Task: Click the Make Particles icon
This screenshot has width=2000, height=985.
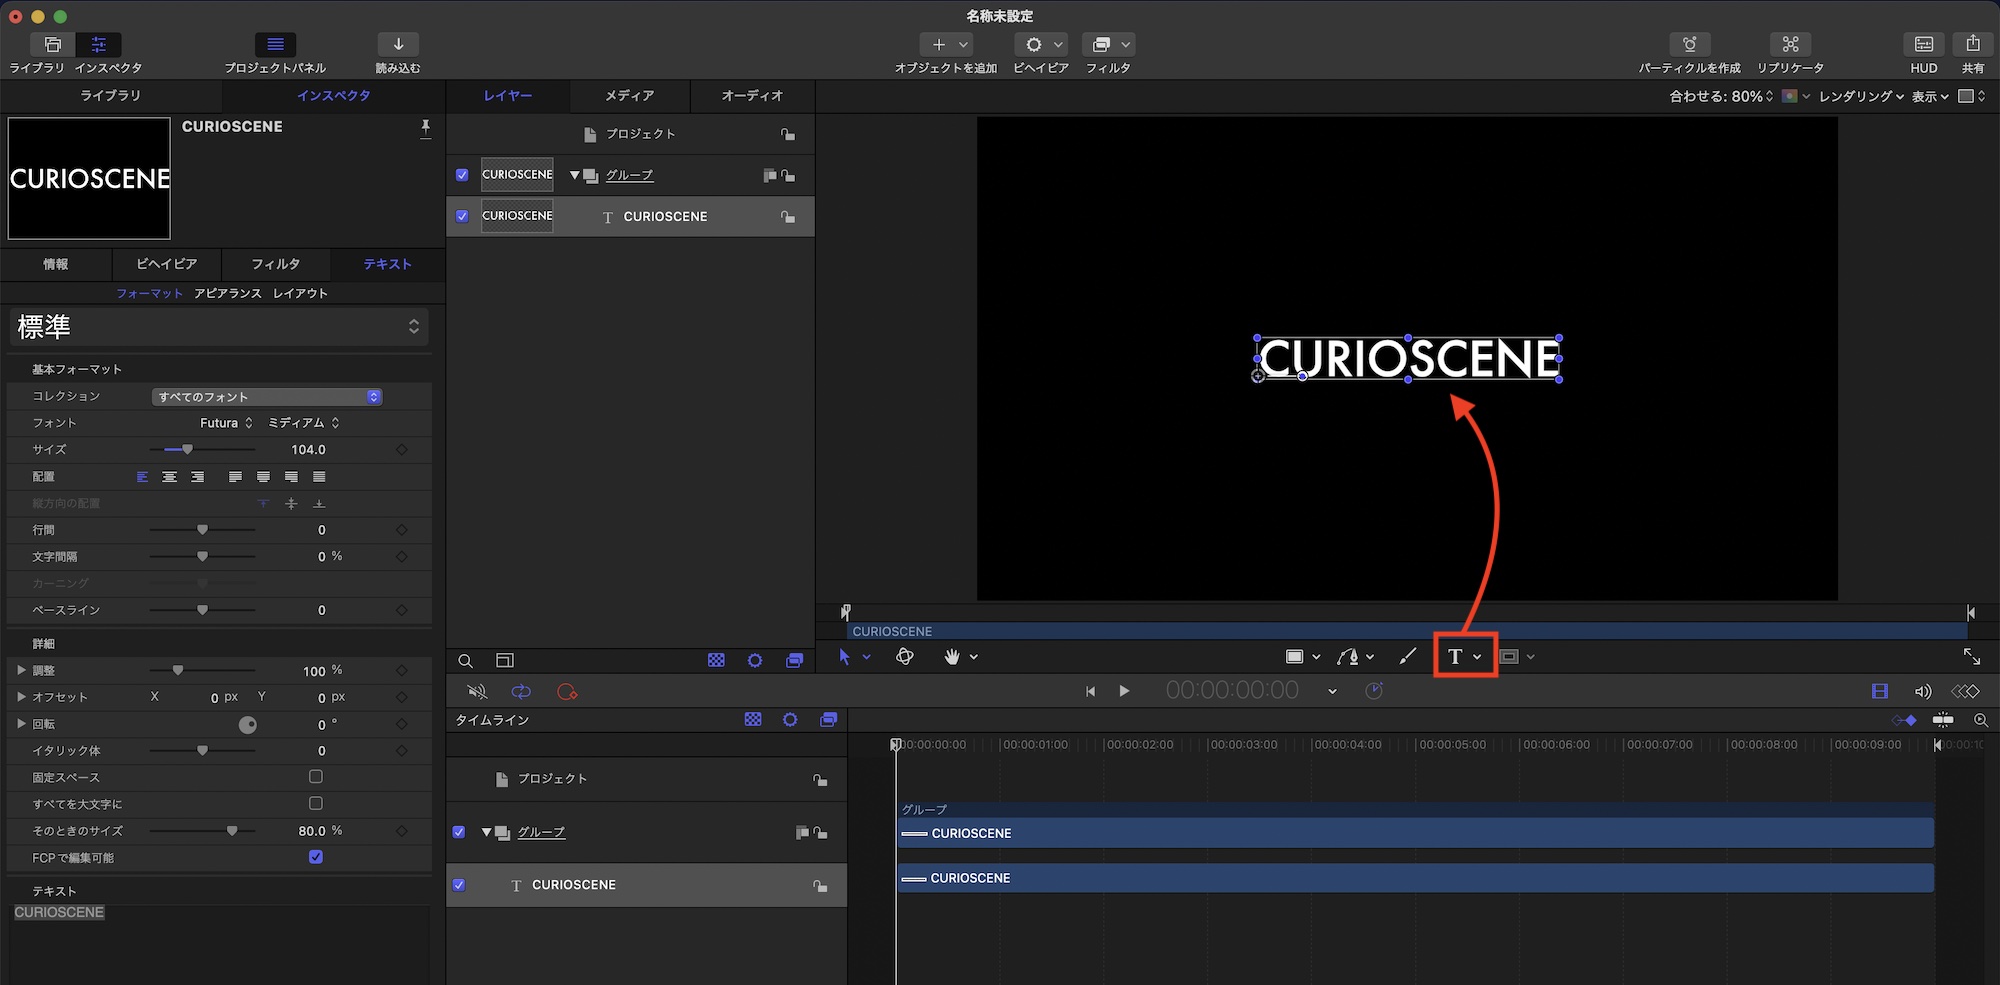Action: [x=1689, y=45]
